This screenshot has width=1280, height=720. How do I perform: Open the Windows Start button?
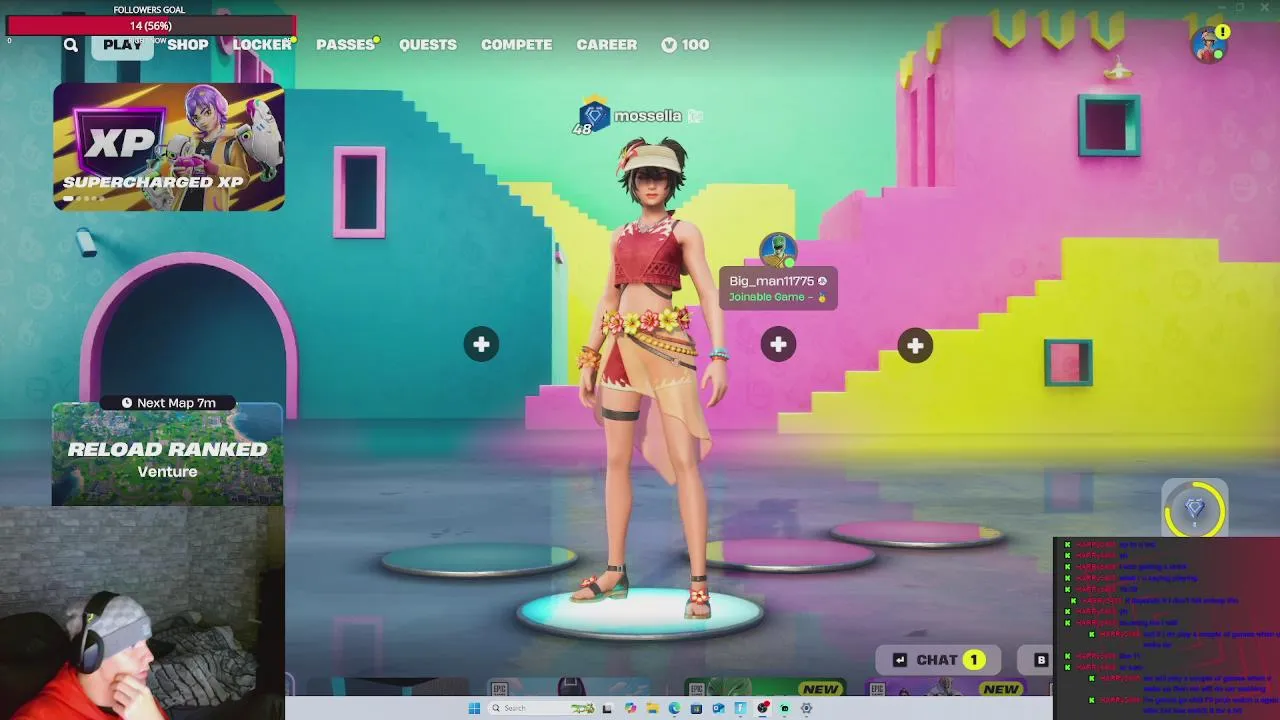(474, 708)
